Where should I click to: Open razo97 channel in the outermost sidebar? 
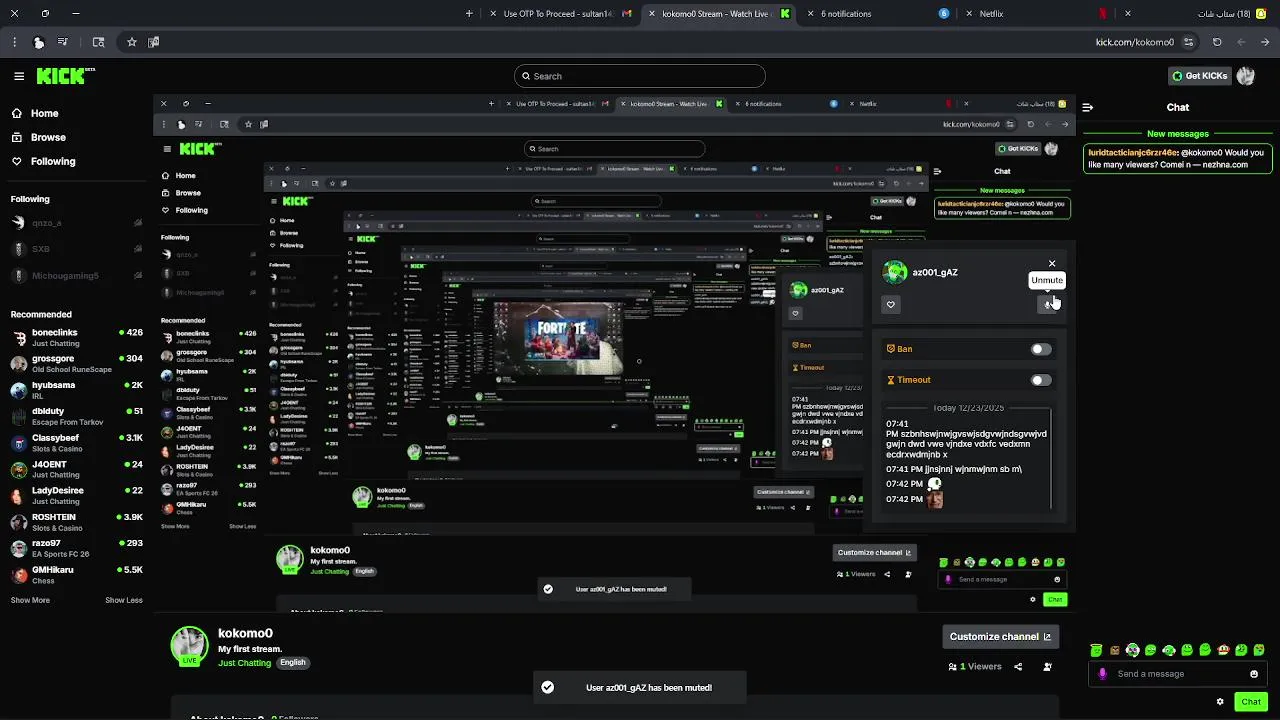pos(77,549)
